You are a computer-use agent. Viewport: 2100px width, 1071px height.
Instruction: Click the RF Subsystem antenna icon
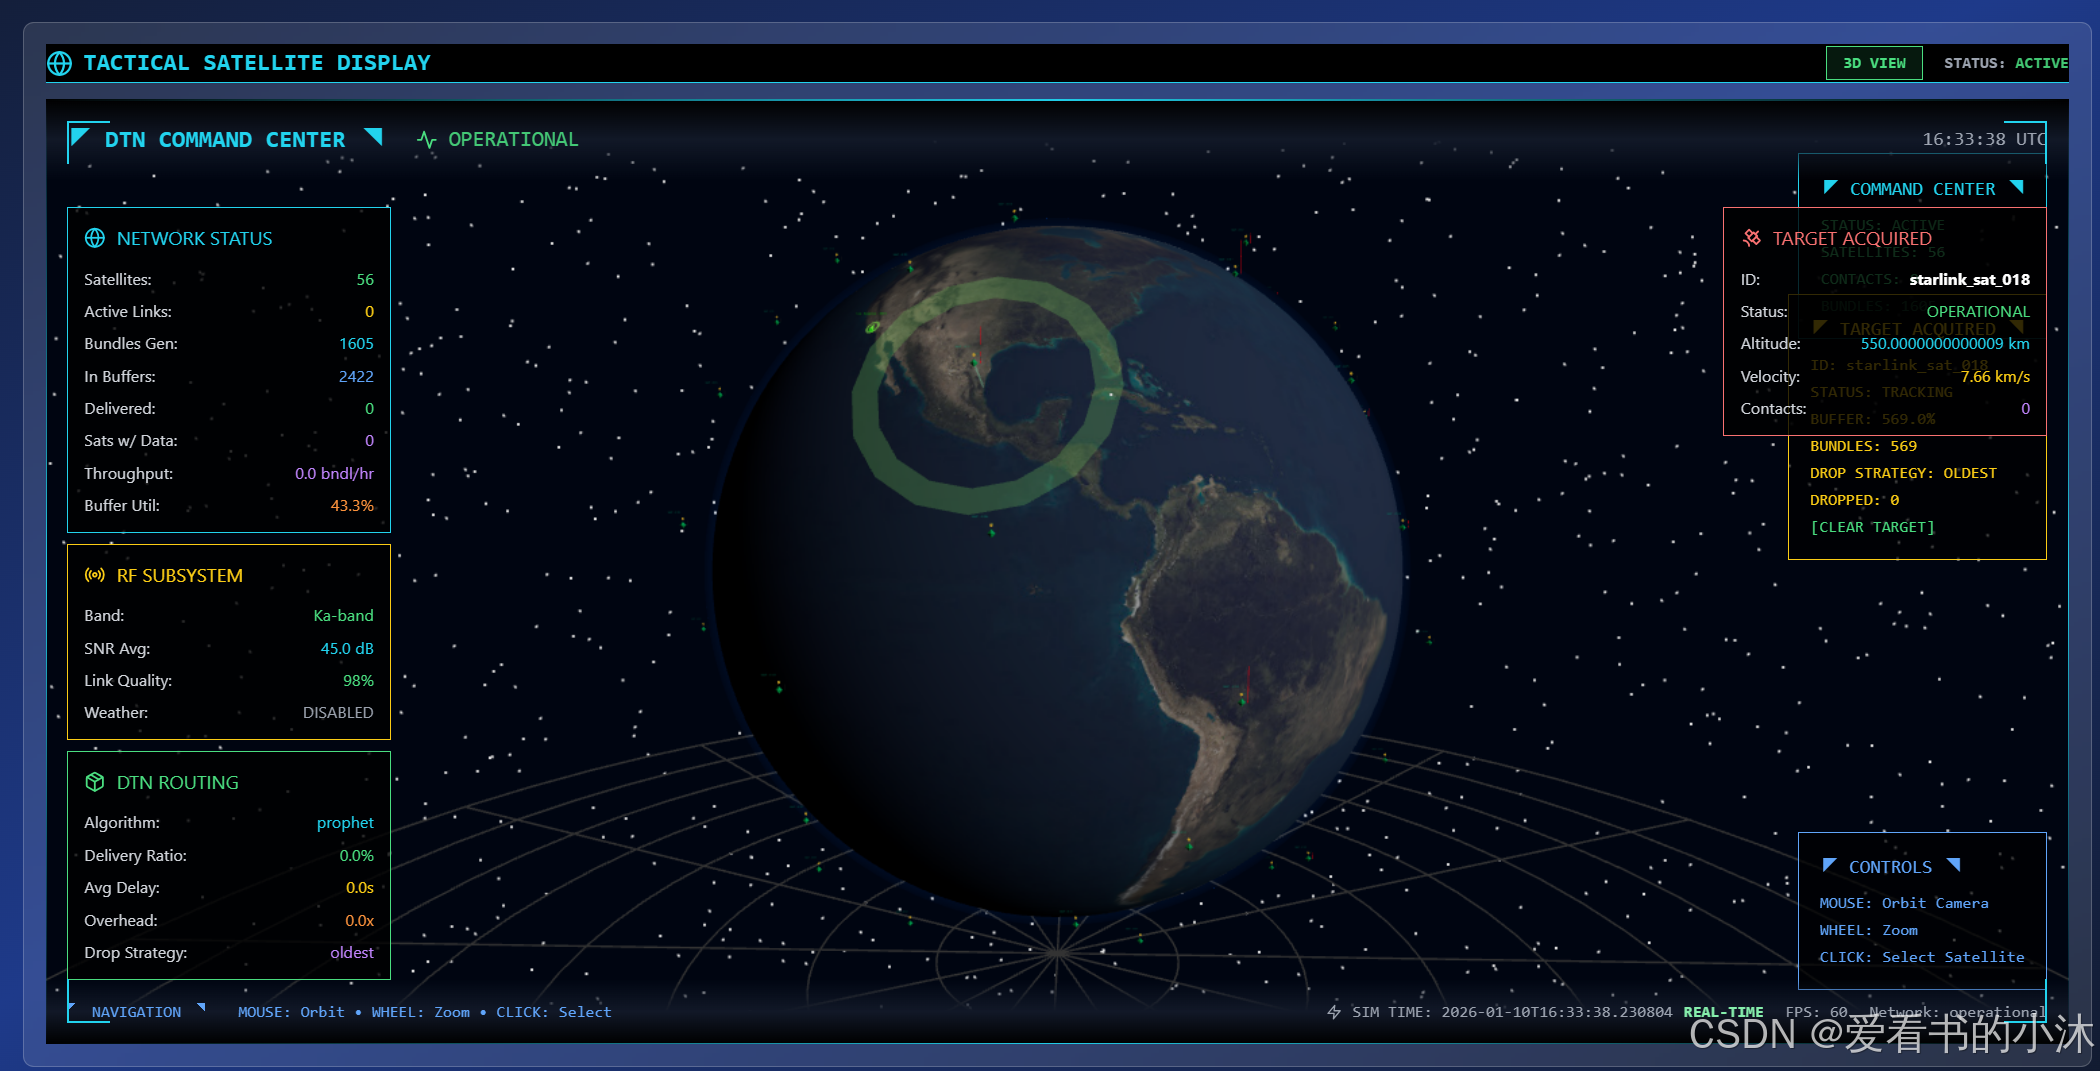point(95,575)
